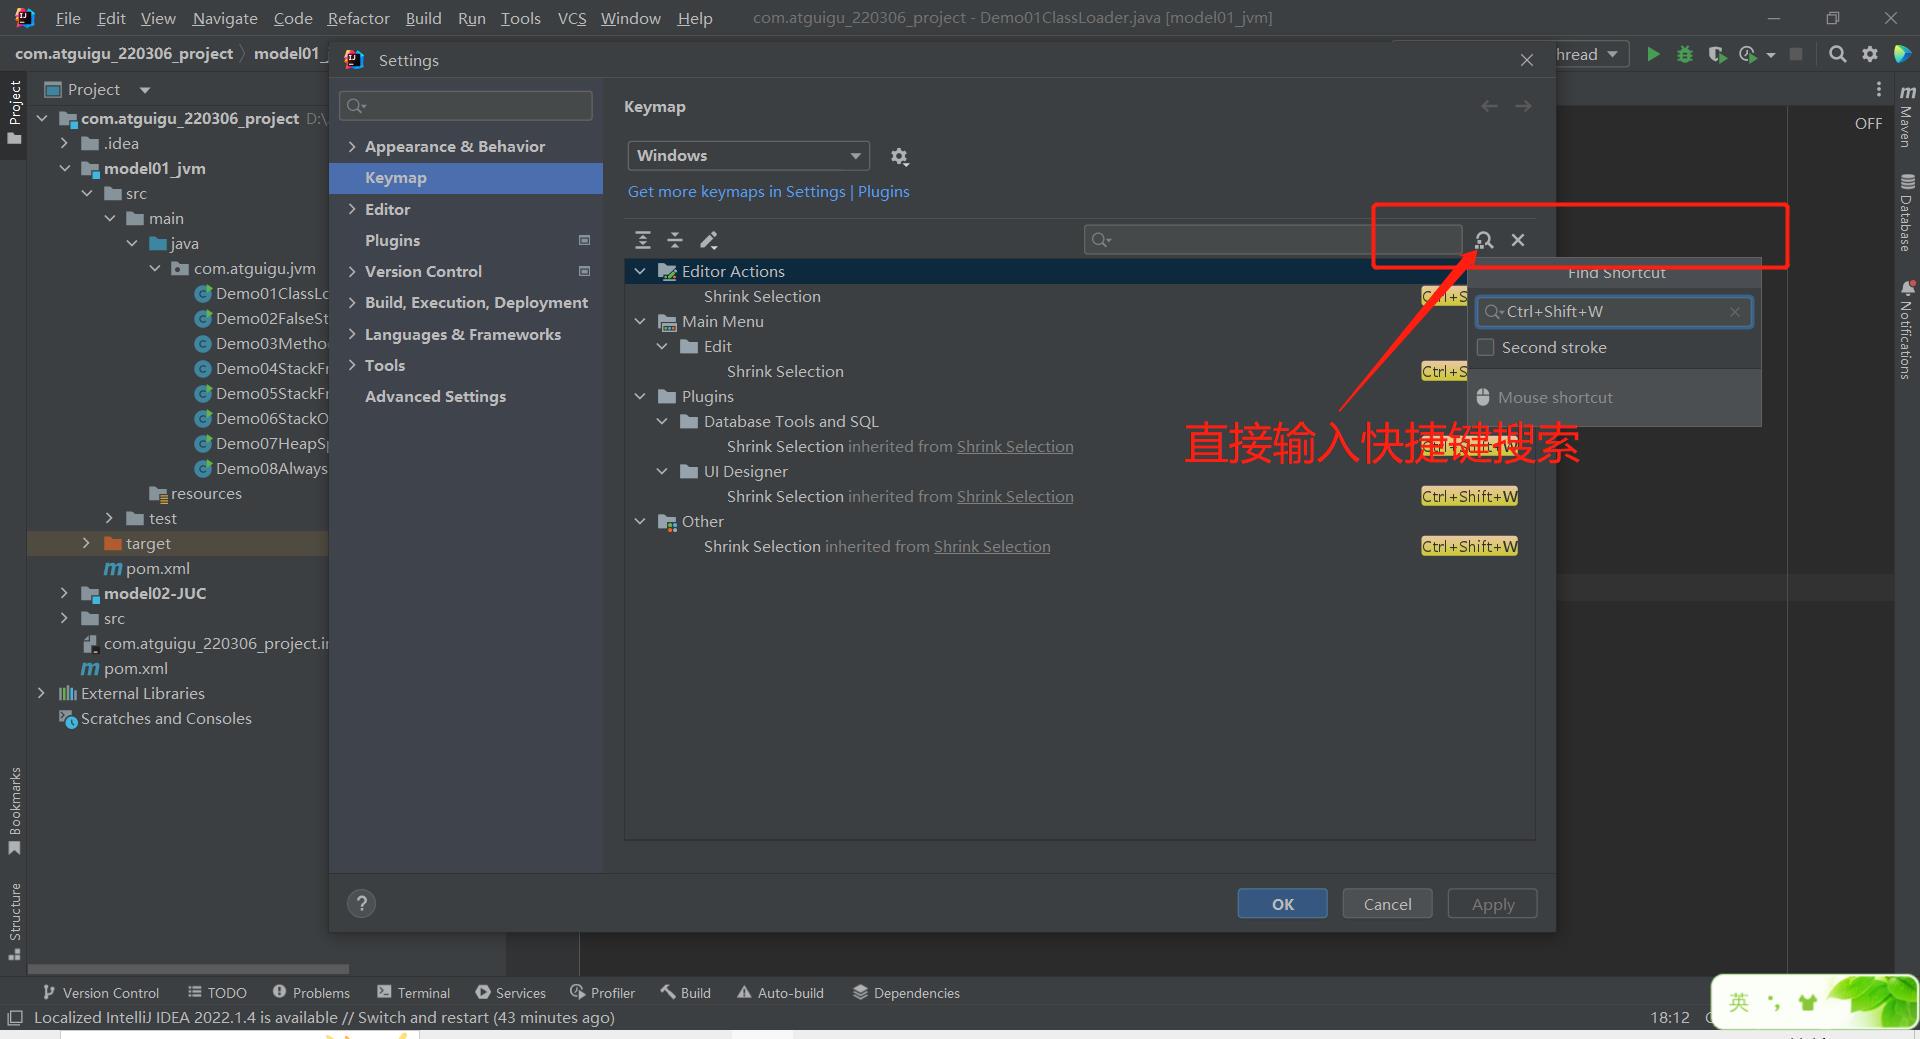Image resolution: width=1920 pixels, height=1039 pixels.
Task: Clear the Ctrl+Shift+W shortcut field
Action: tap(1735, 312)
